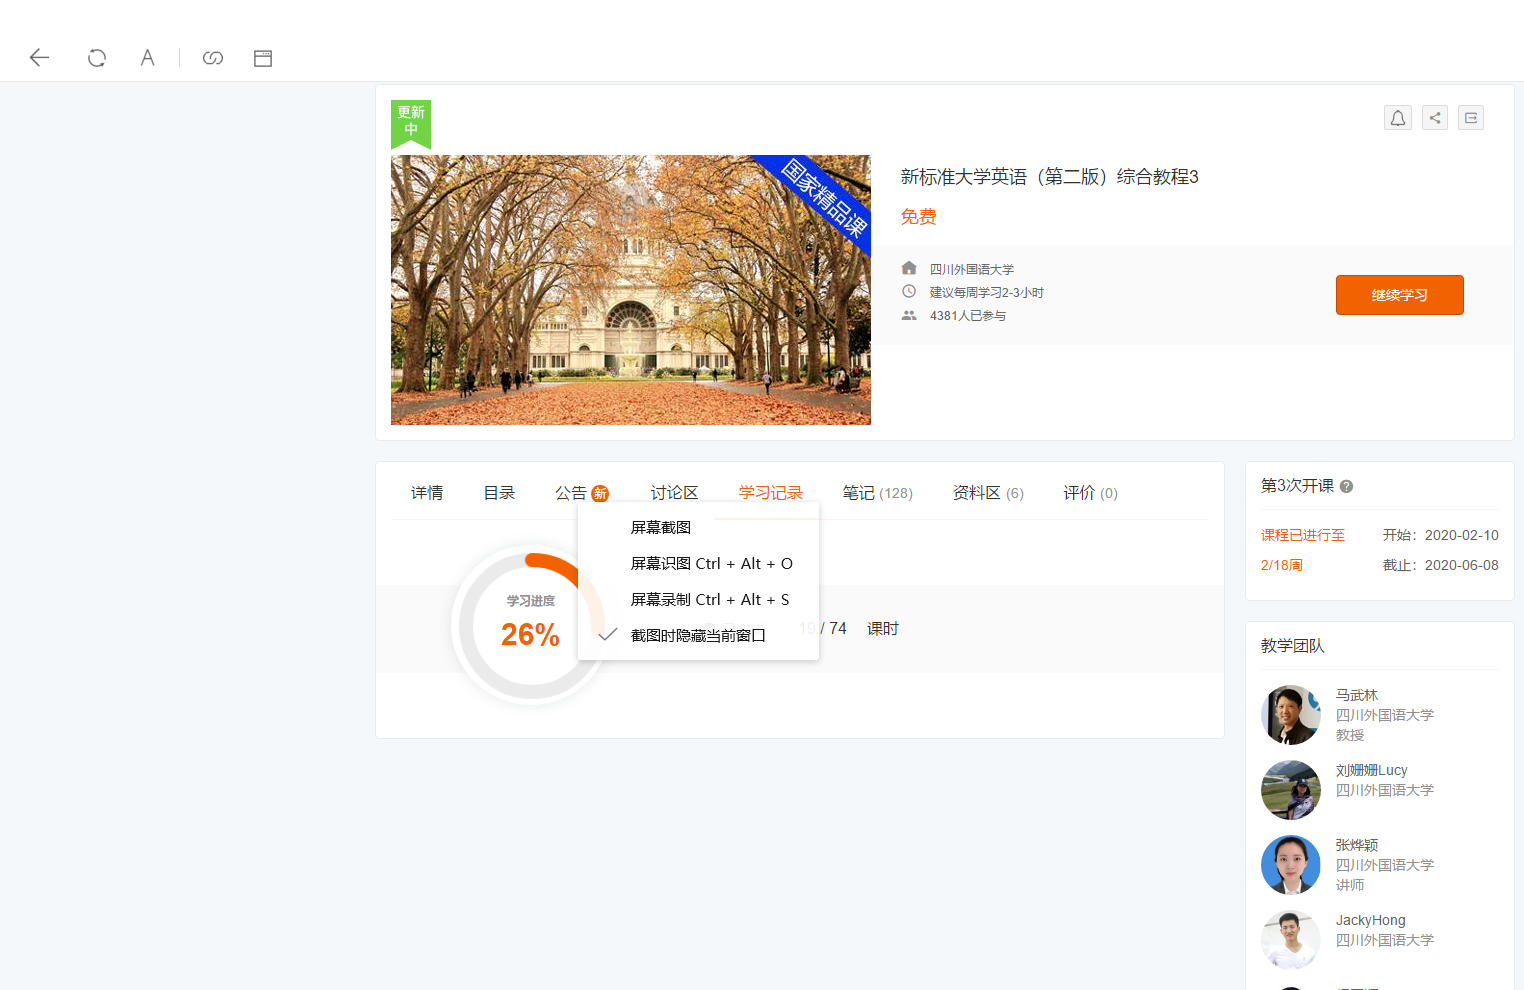
Task: Open help for 第3次开课 question mark icon
Action: pyautogui.click(x=1347, y=487)
